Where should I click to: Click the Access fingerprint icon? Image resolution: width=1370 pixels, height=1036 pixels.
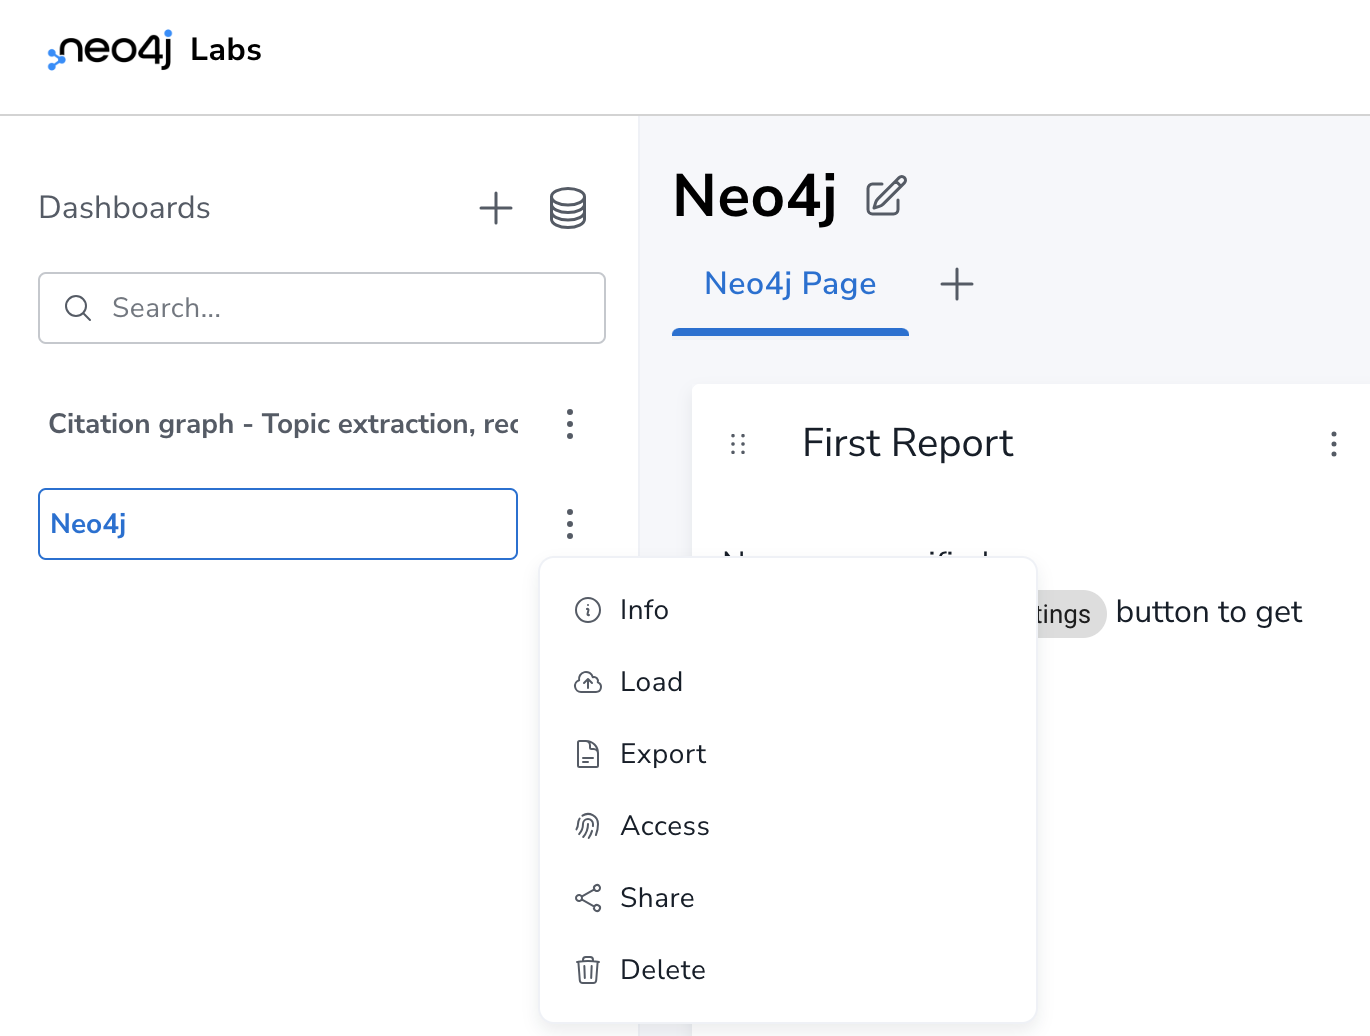click(x=588, y=826)
